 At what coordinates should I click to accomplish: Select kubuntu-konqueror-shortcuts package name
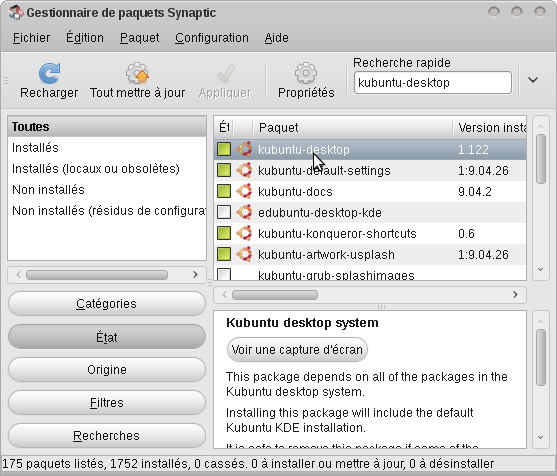[x=337, y=234]
